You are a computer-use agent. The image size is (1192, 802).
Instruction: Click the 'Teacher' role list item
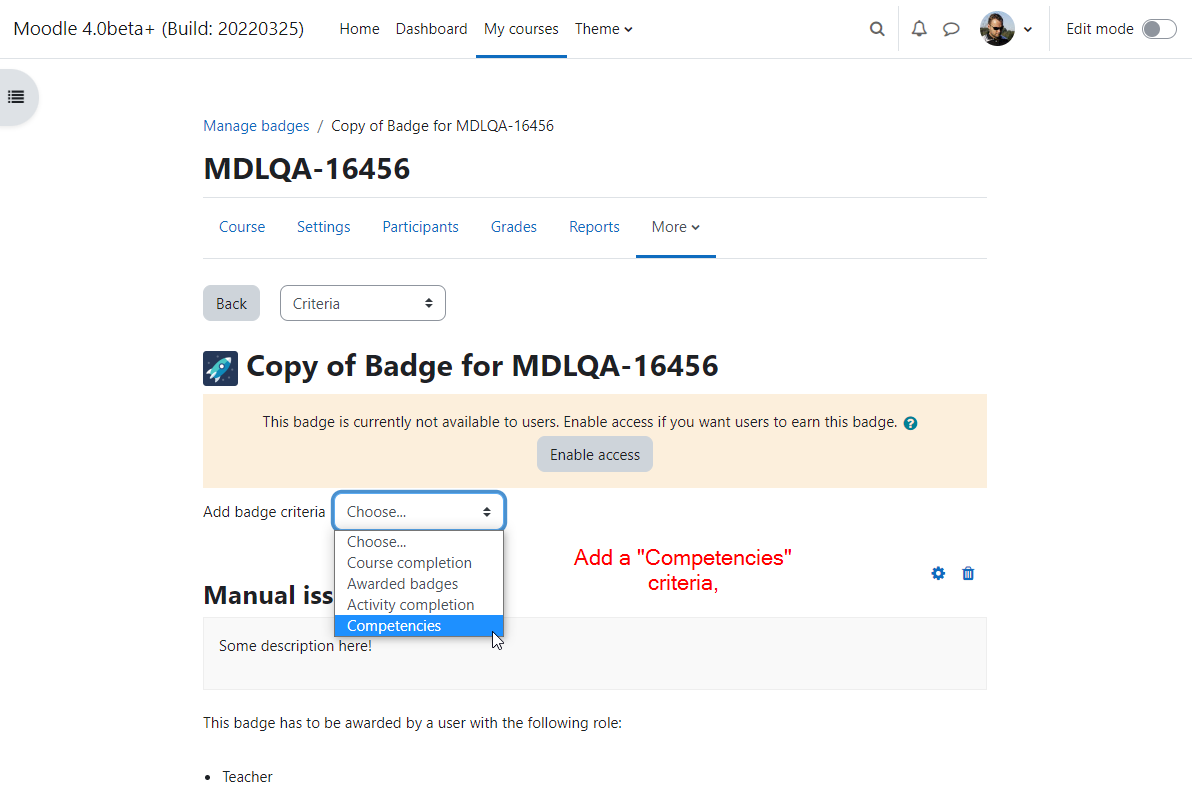247,777
